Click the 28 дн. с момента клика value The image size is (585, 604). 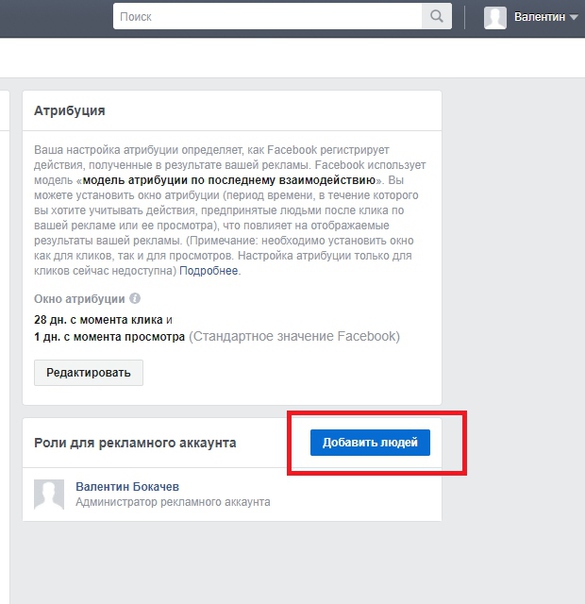coord(98,320)
